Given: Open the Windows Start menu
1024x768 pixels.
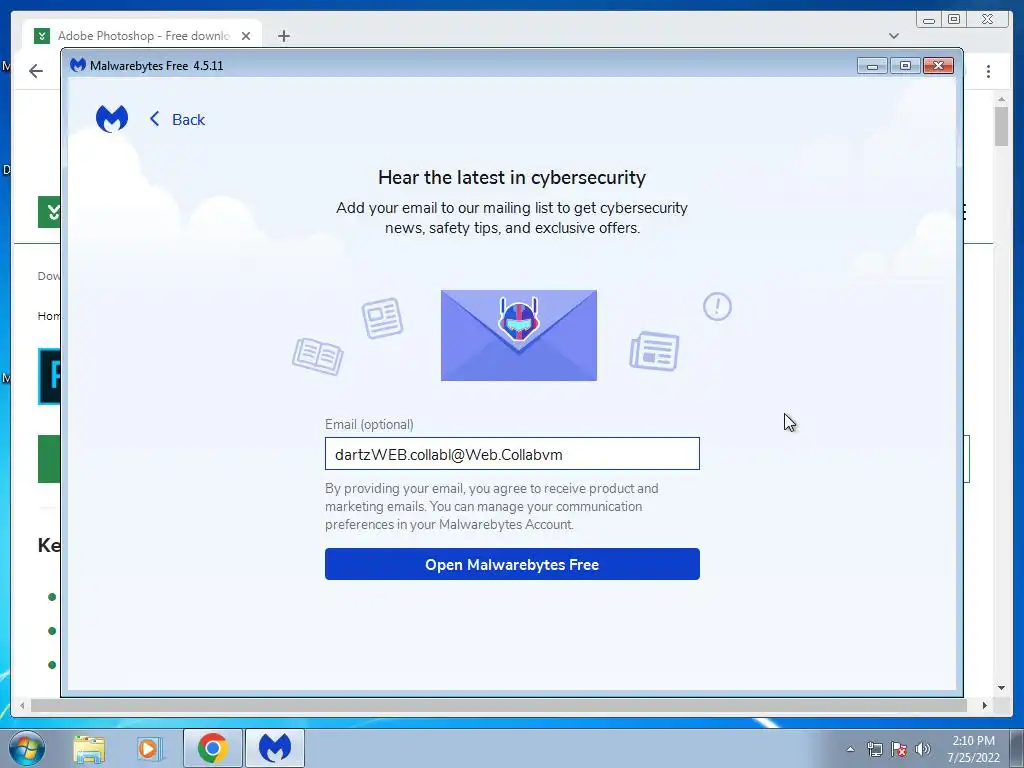Looking at the screenshot, I should [x=26, y=748].
